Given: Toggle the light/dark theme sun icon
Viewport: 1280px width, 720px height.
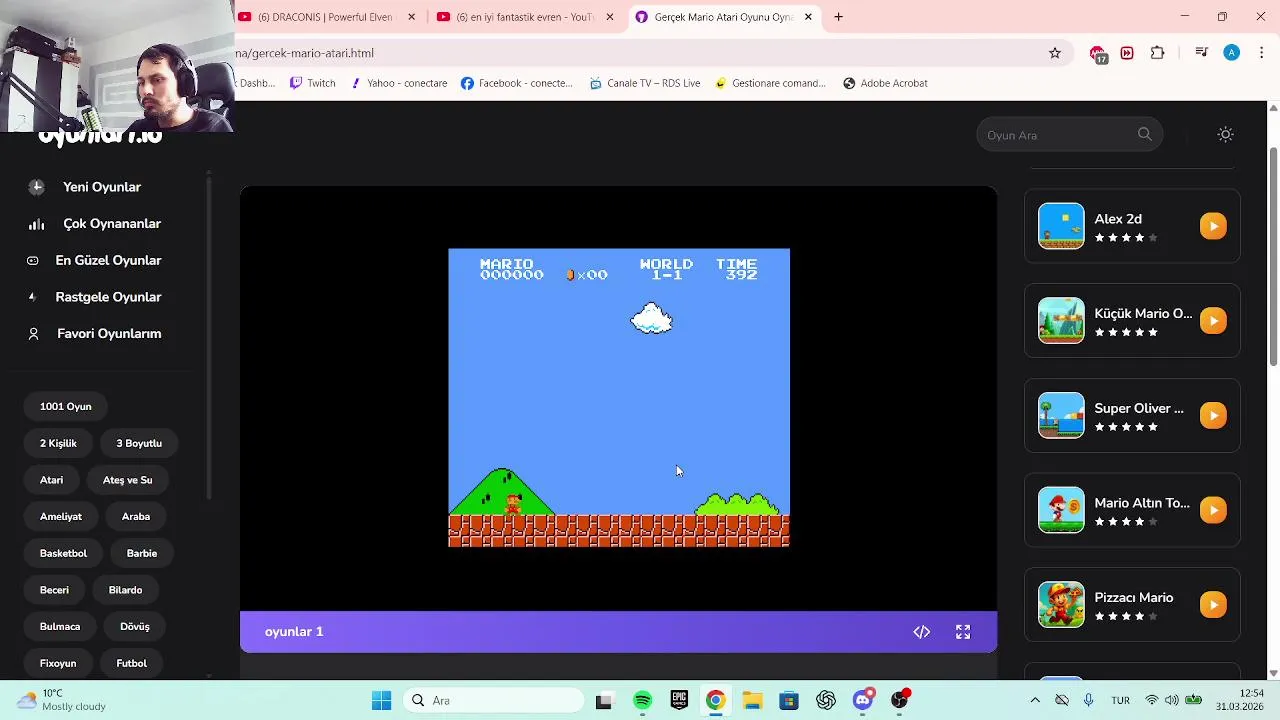Looking at the screenshot, I should pyautogui.click(x=1226, y=134).
